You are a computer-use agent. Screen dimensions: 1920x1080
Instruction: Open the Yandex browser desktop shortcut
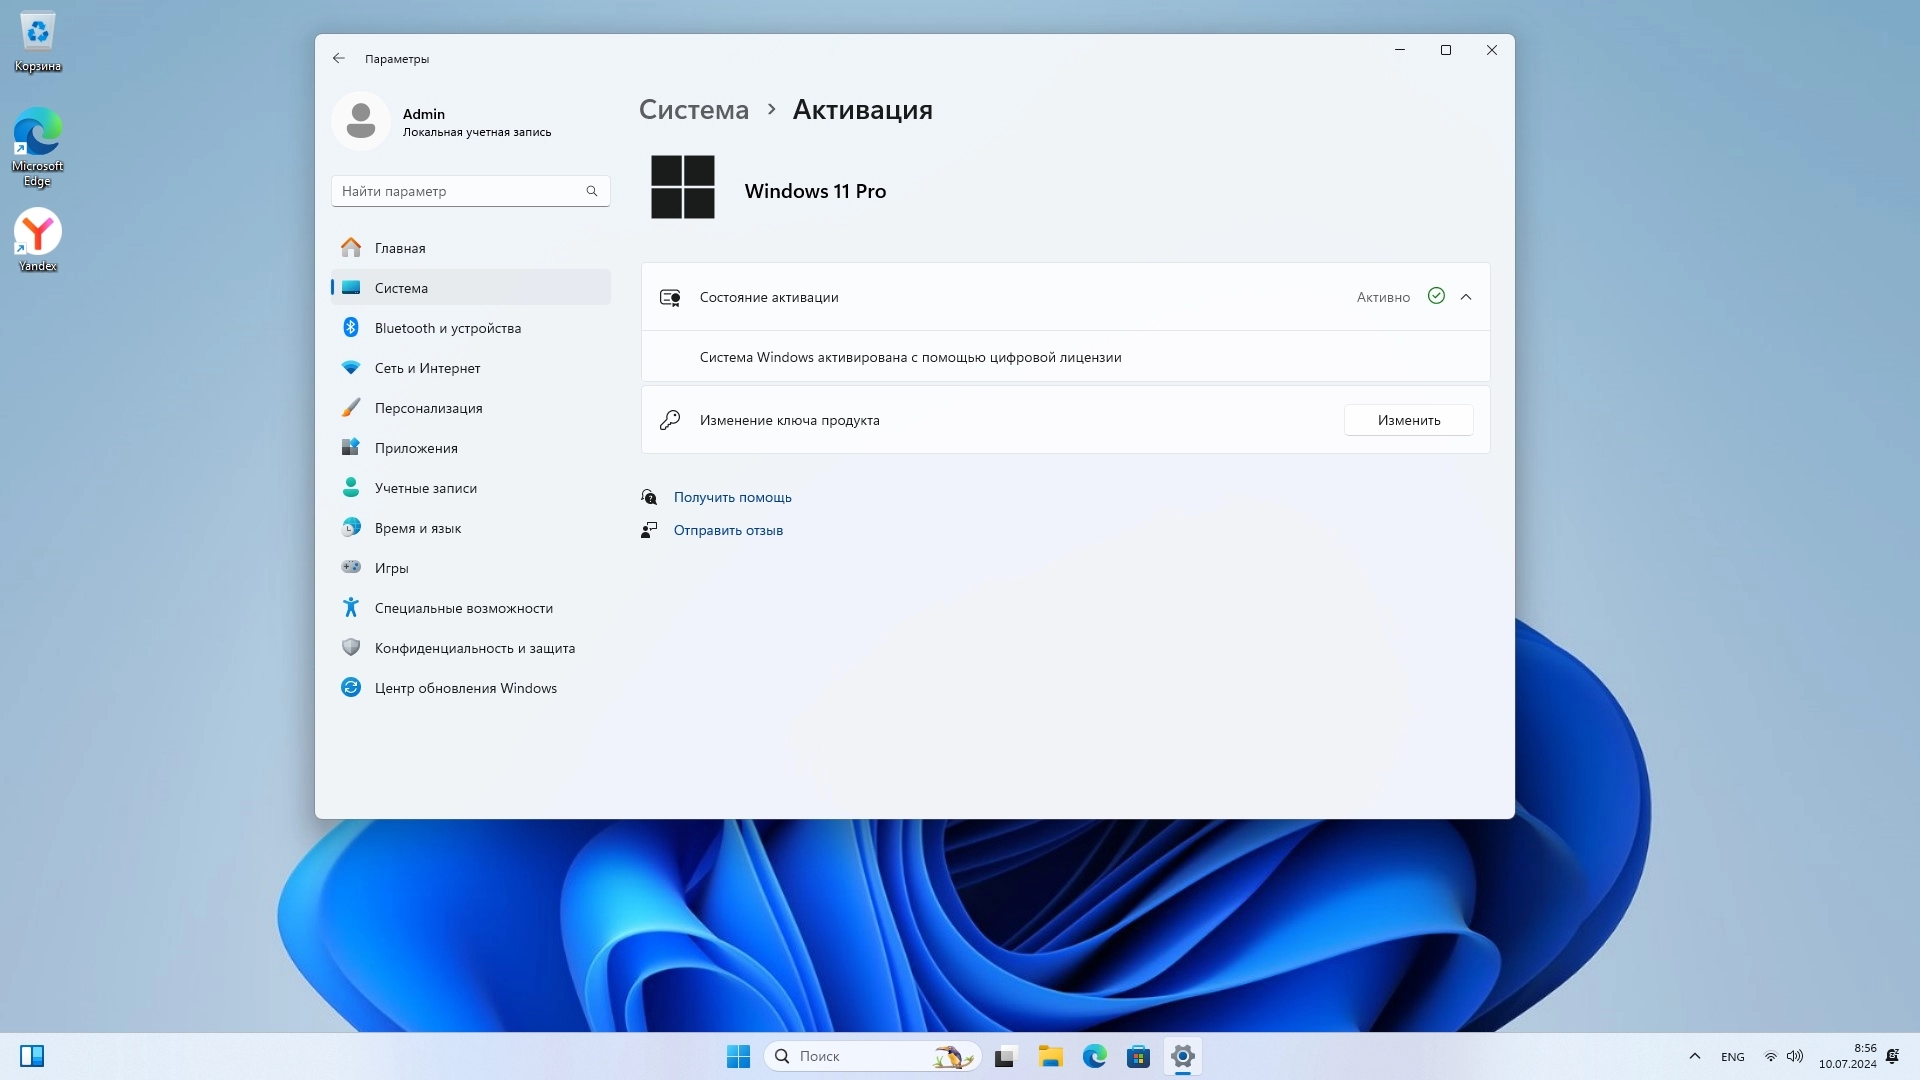[x=38, y=239]
